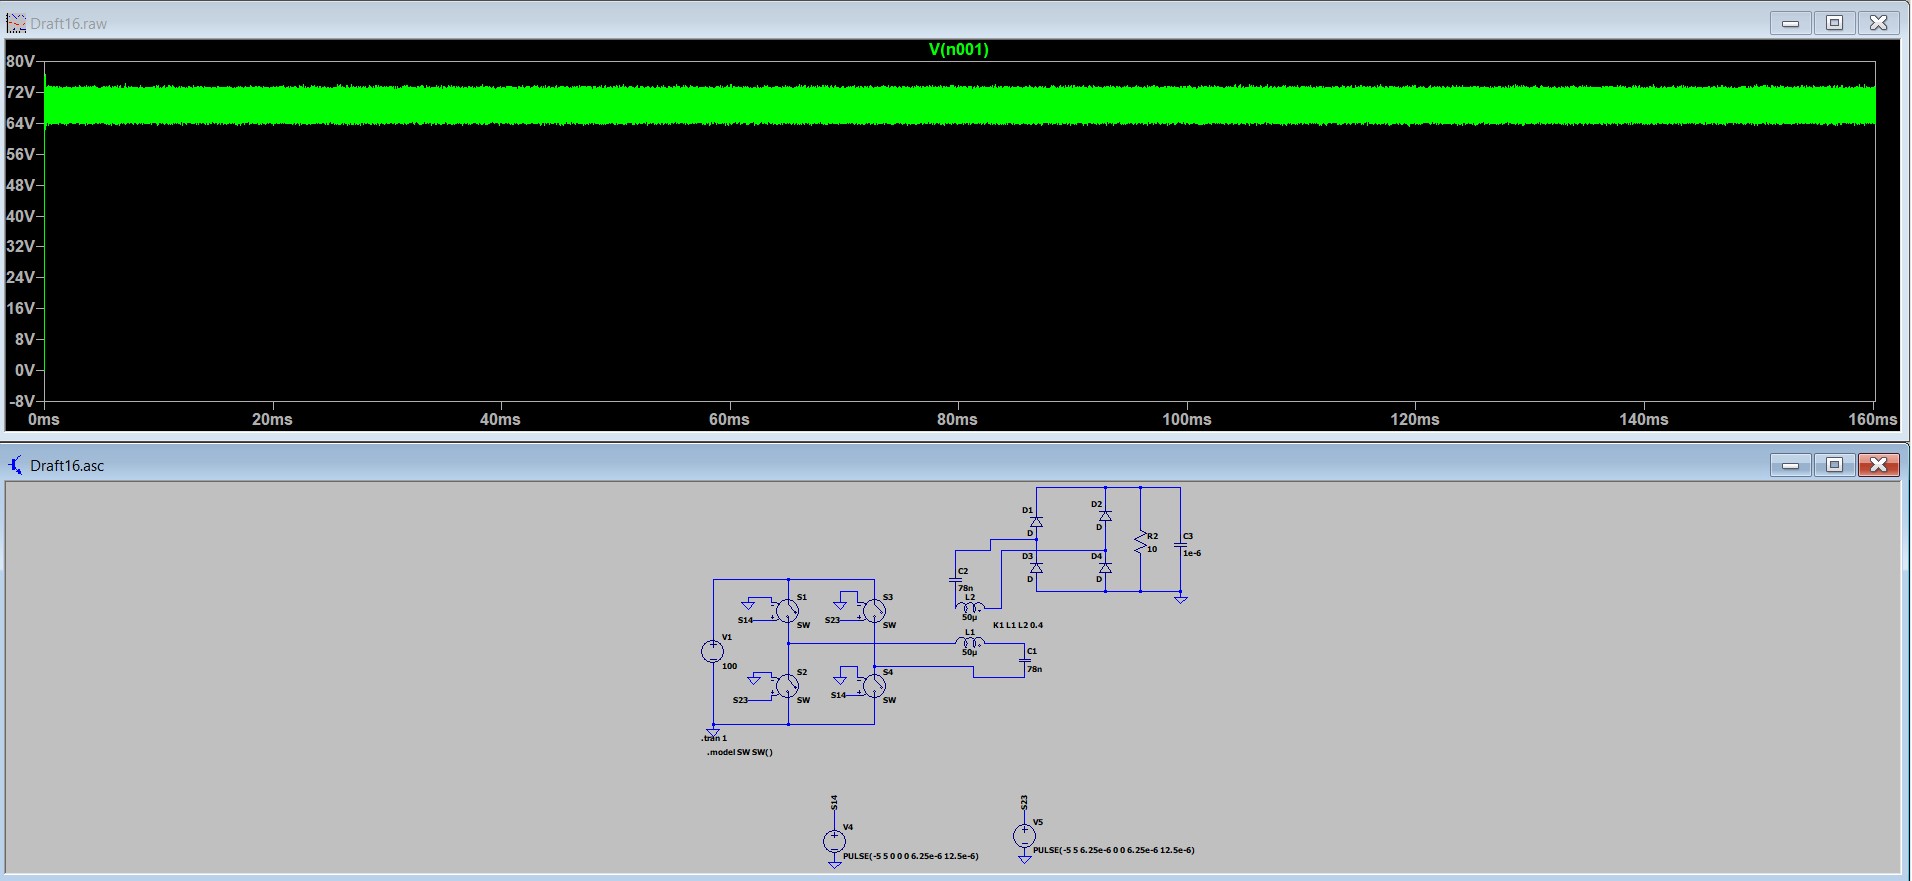Click ground symbol below source V5
The width and height of the screenshot is (1912, 881).
[x=1024, y=857]
